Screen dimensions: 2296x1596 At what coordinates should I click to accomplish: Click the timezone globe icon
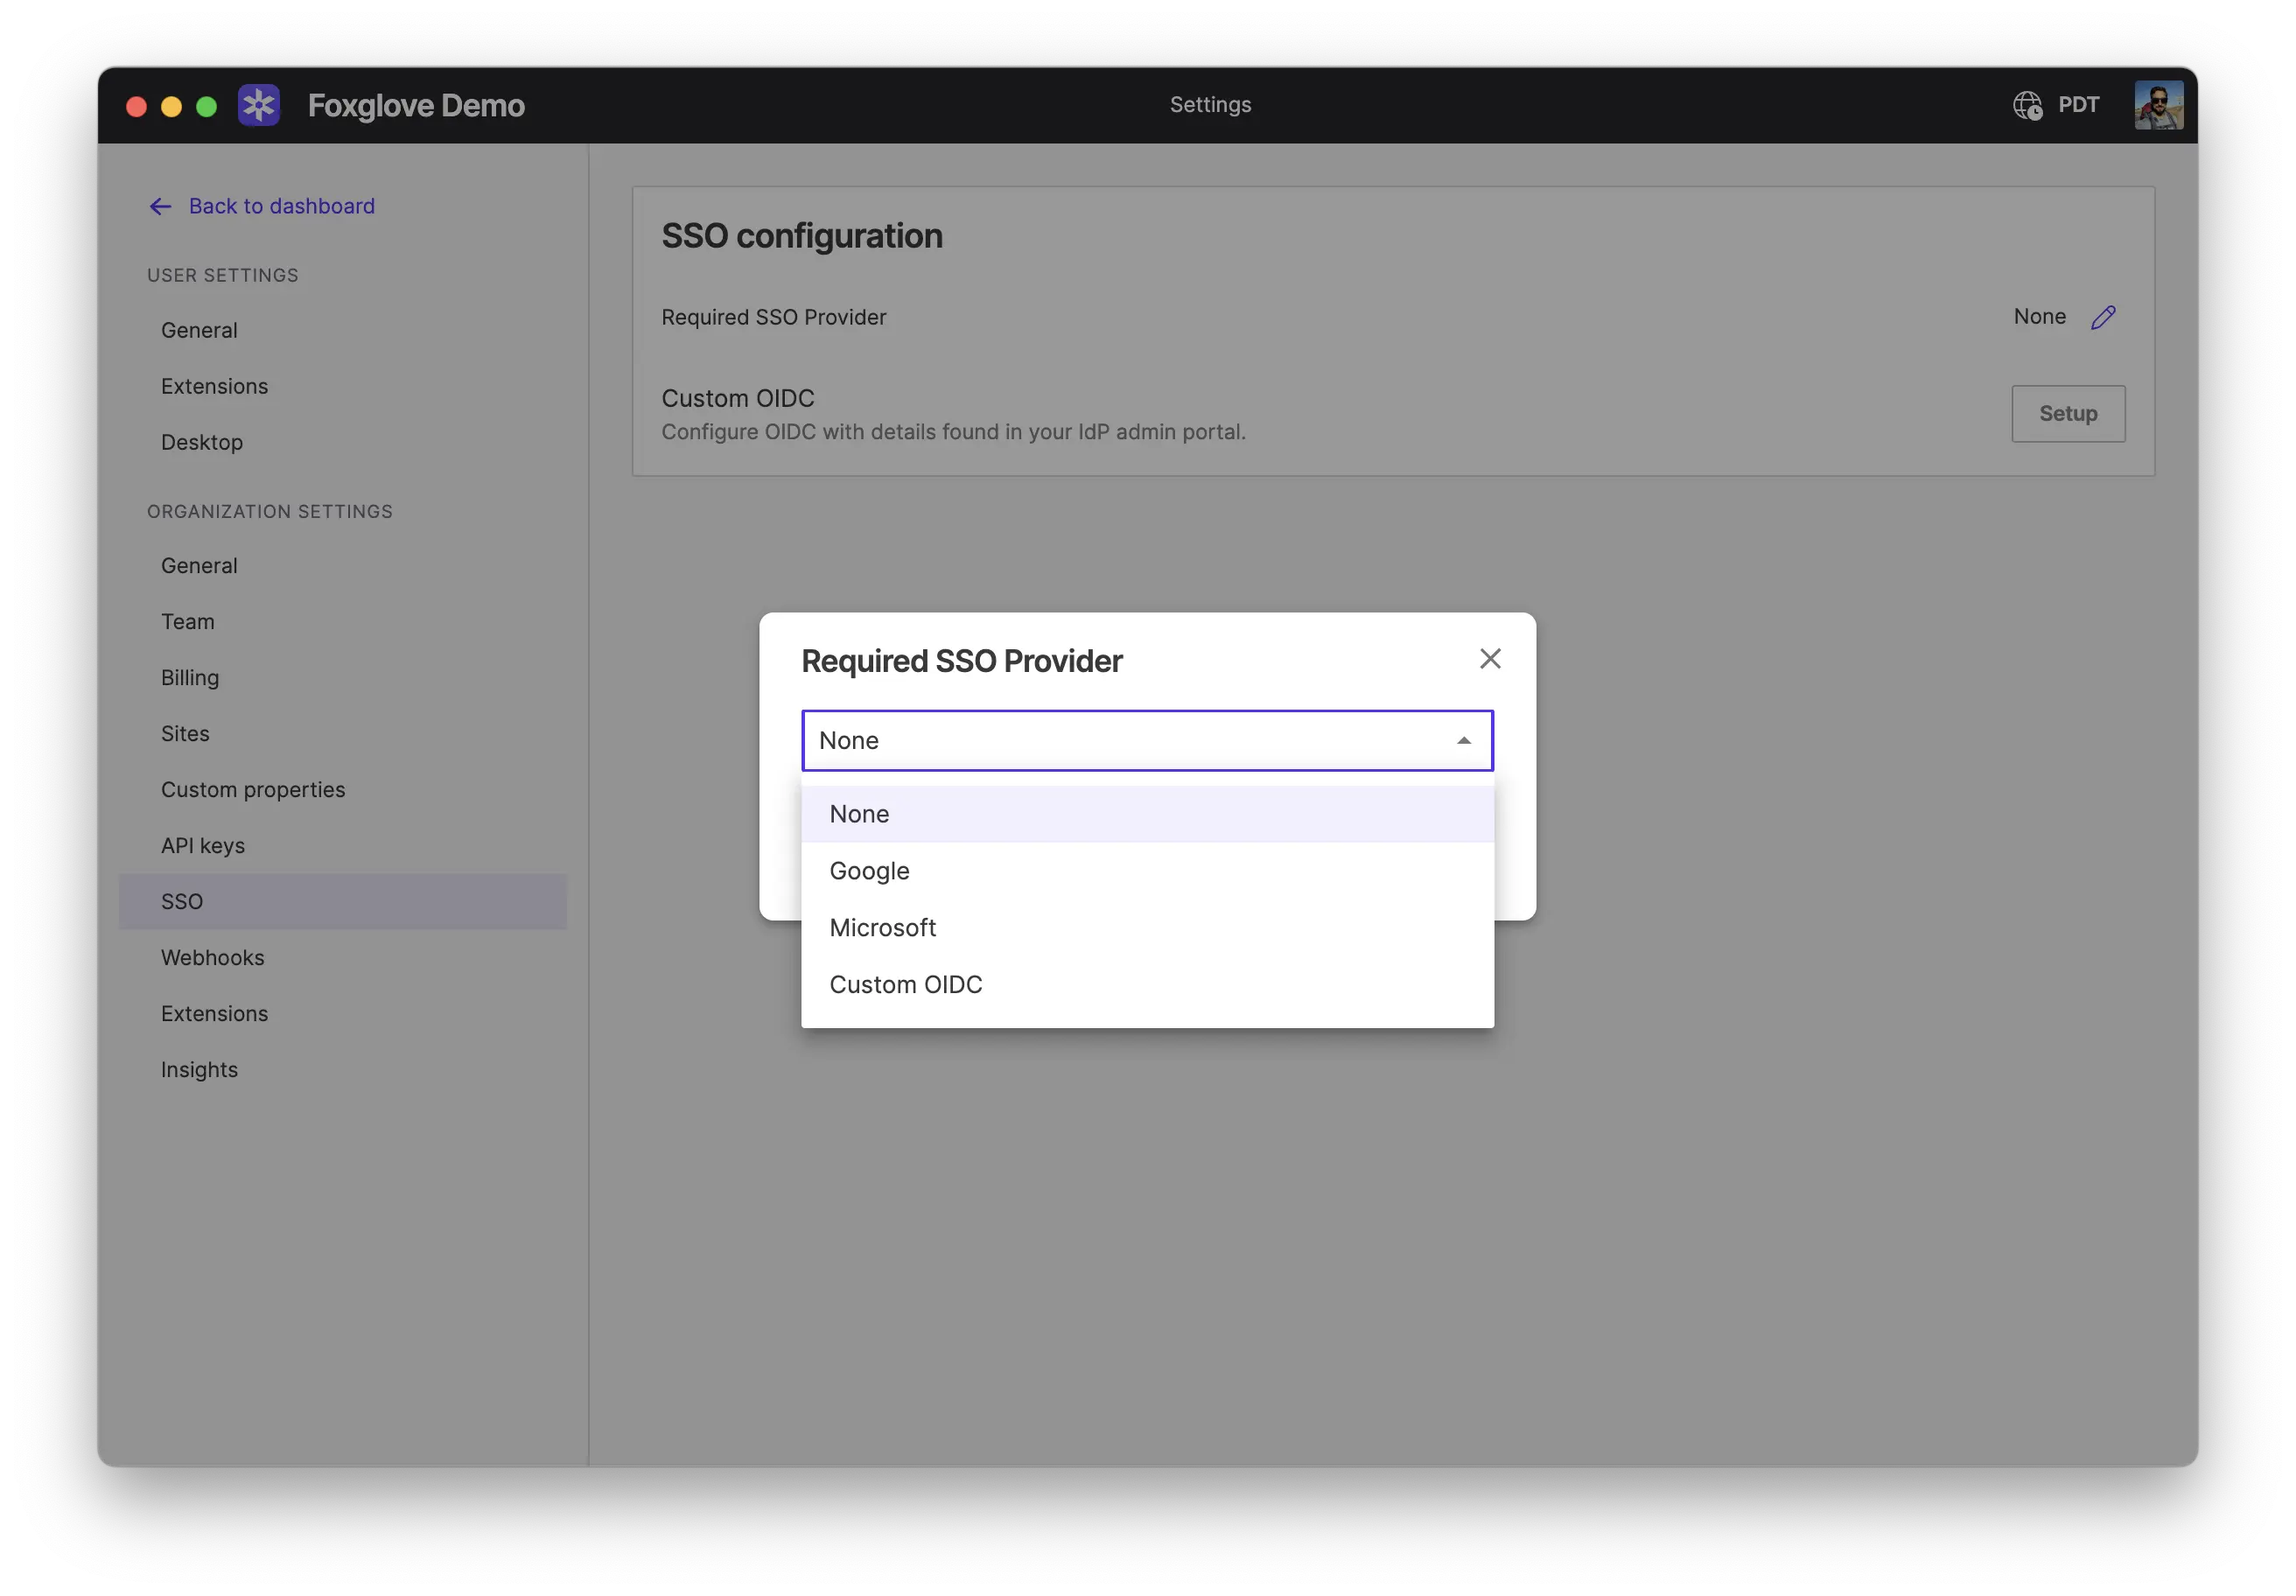pyautogui.click(x=2027, y=104)
